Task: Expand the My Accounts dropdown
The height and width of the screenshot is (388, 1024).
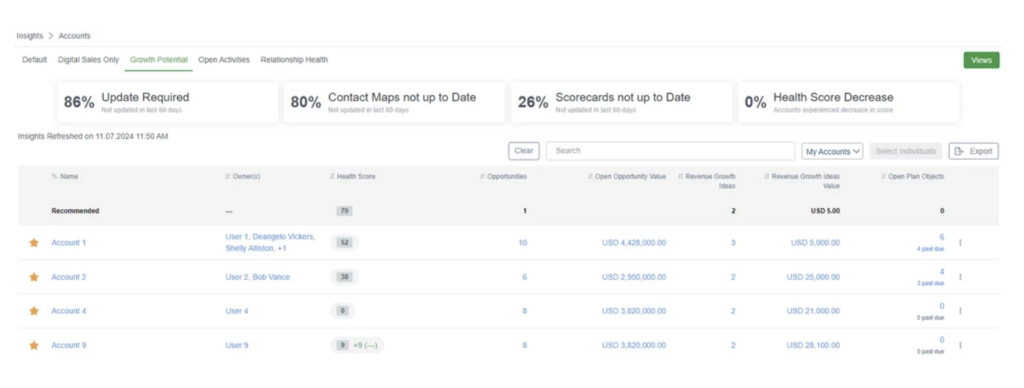Action: (832, 151)
